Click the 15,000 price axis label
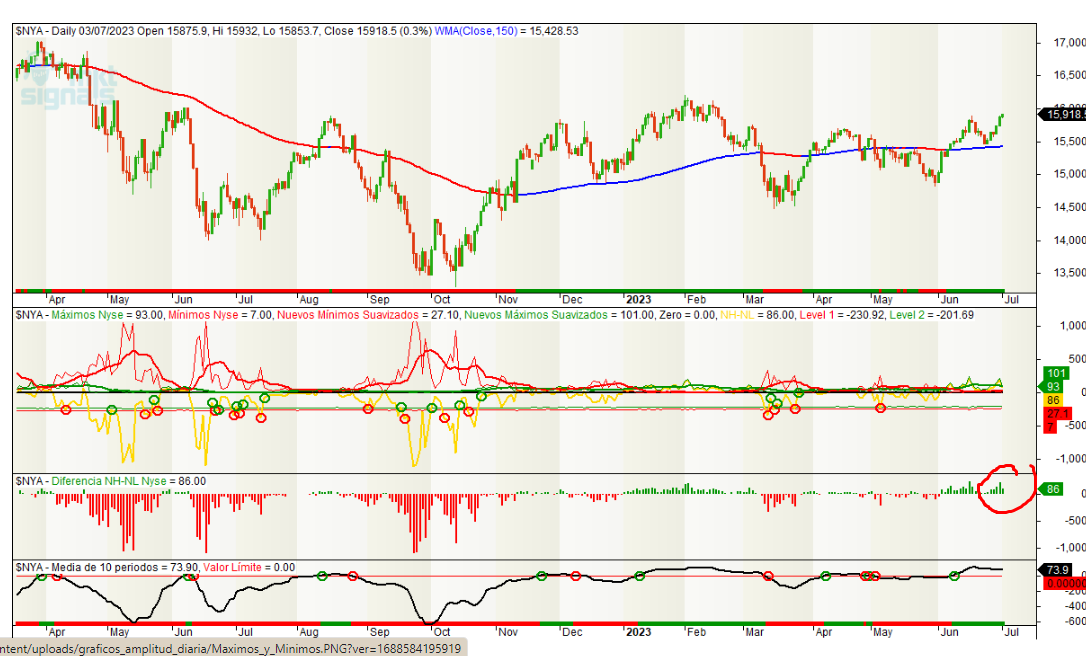Viewport: 1086px width, 656px height. click(x=1069, y=175)
